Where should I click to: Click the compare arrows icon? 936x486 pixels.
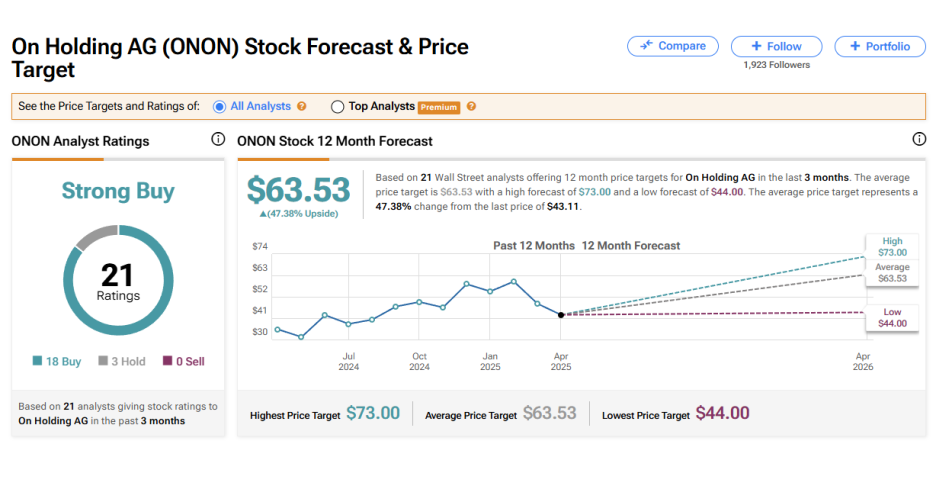coord(646,45)
